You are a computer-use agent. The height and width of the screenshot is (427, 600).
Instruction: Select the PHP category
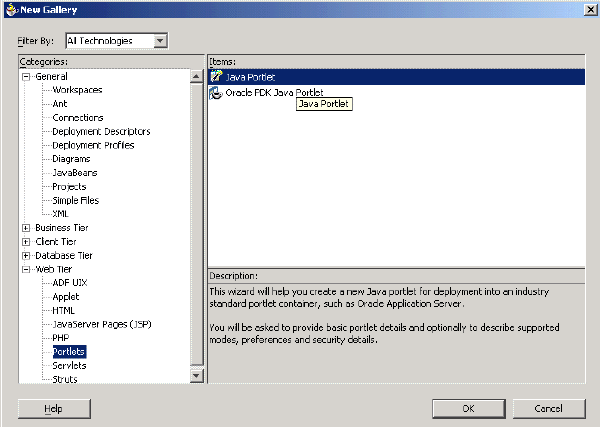point(60,338)
